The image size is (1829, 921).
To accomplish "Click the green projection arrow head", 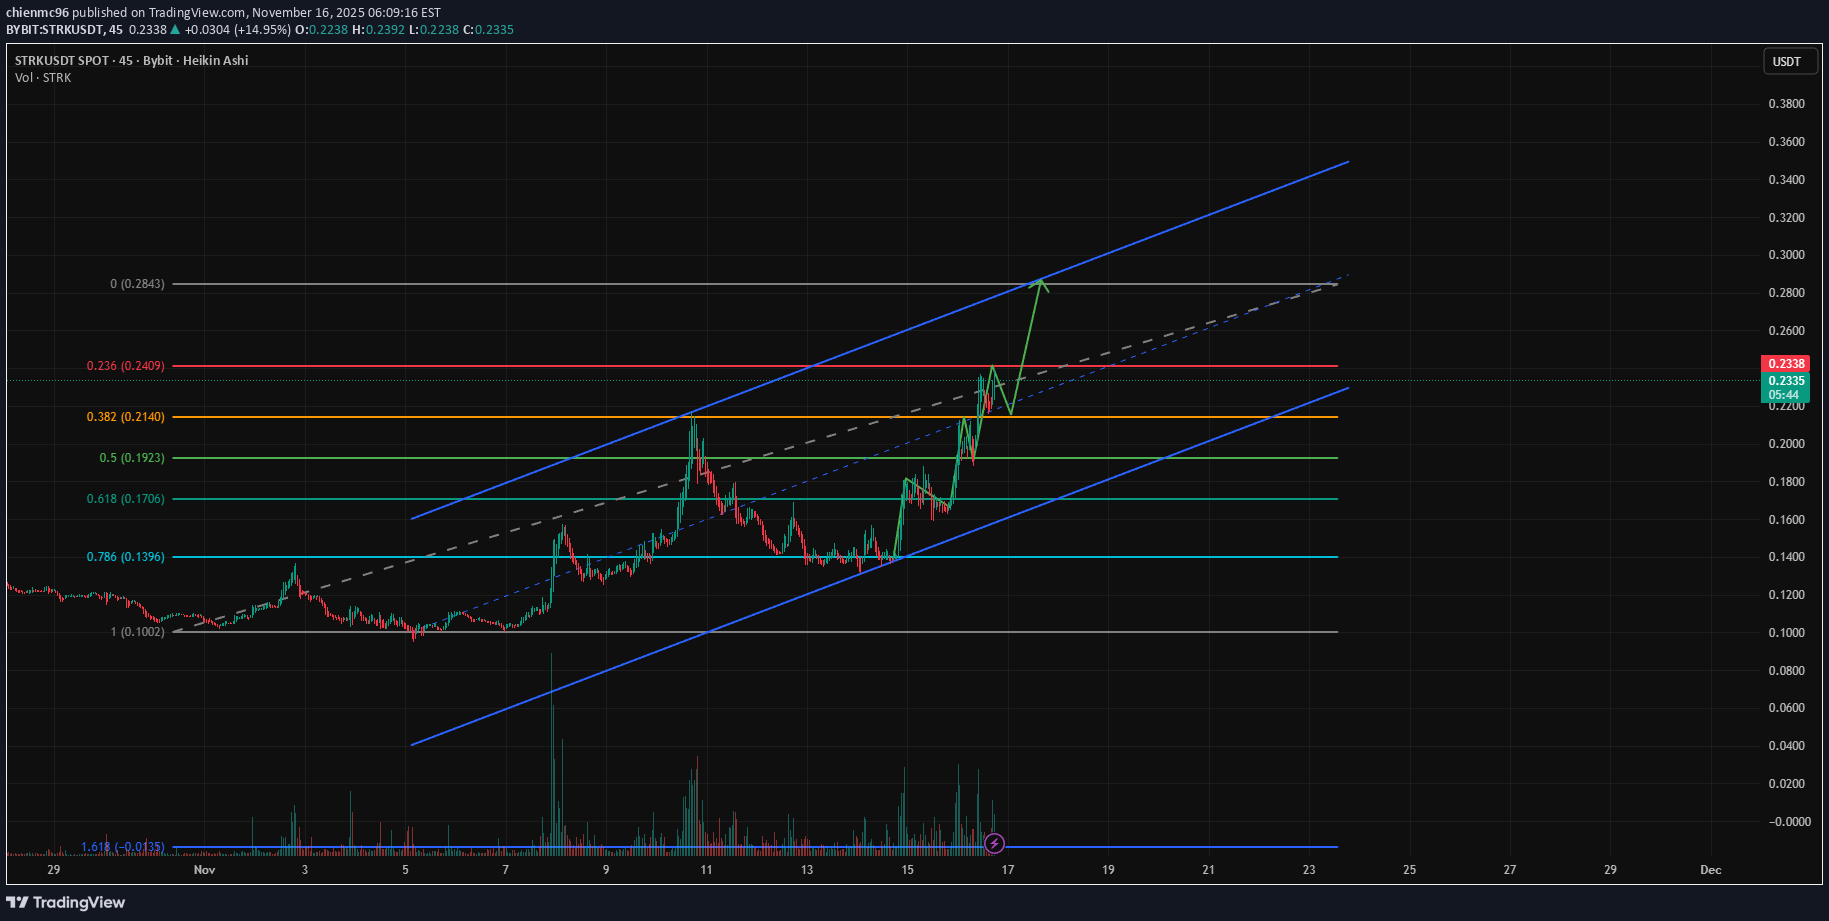I will pyautogui.click(x=1041, y=284).
